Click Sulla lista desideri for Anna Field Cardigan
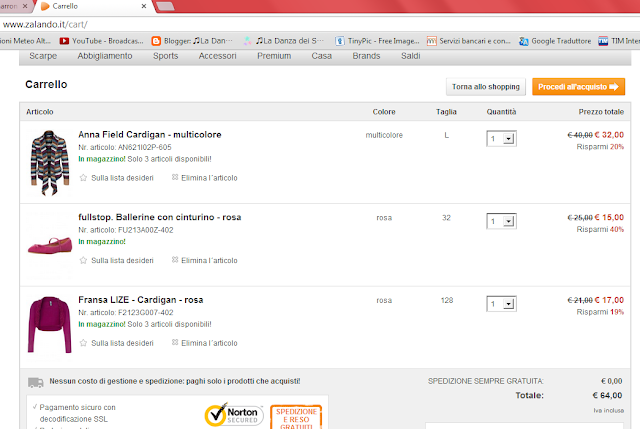This screenshot has width=640, height=429. pyautogui.click(x=122, y=178)
